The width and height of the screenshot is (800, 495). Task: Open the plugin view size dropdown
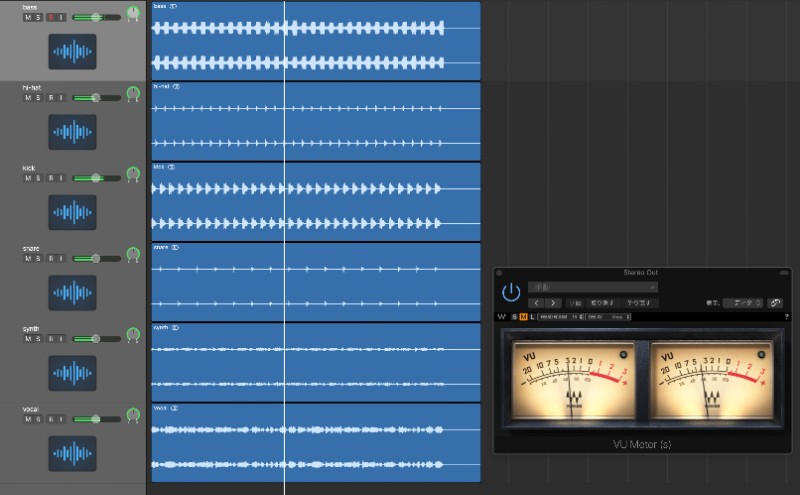(744, 302)
